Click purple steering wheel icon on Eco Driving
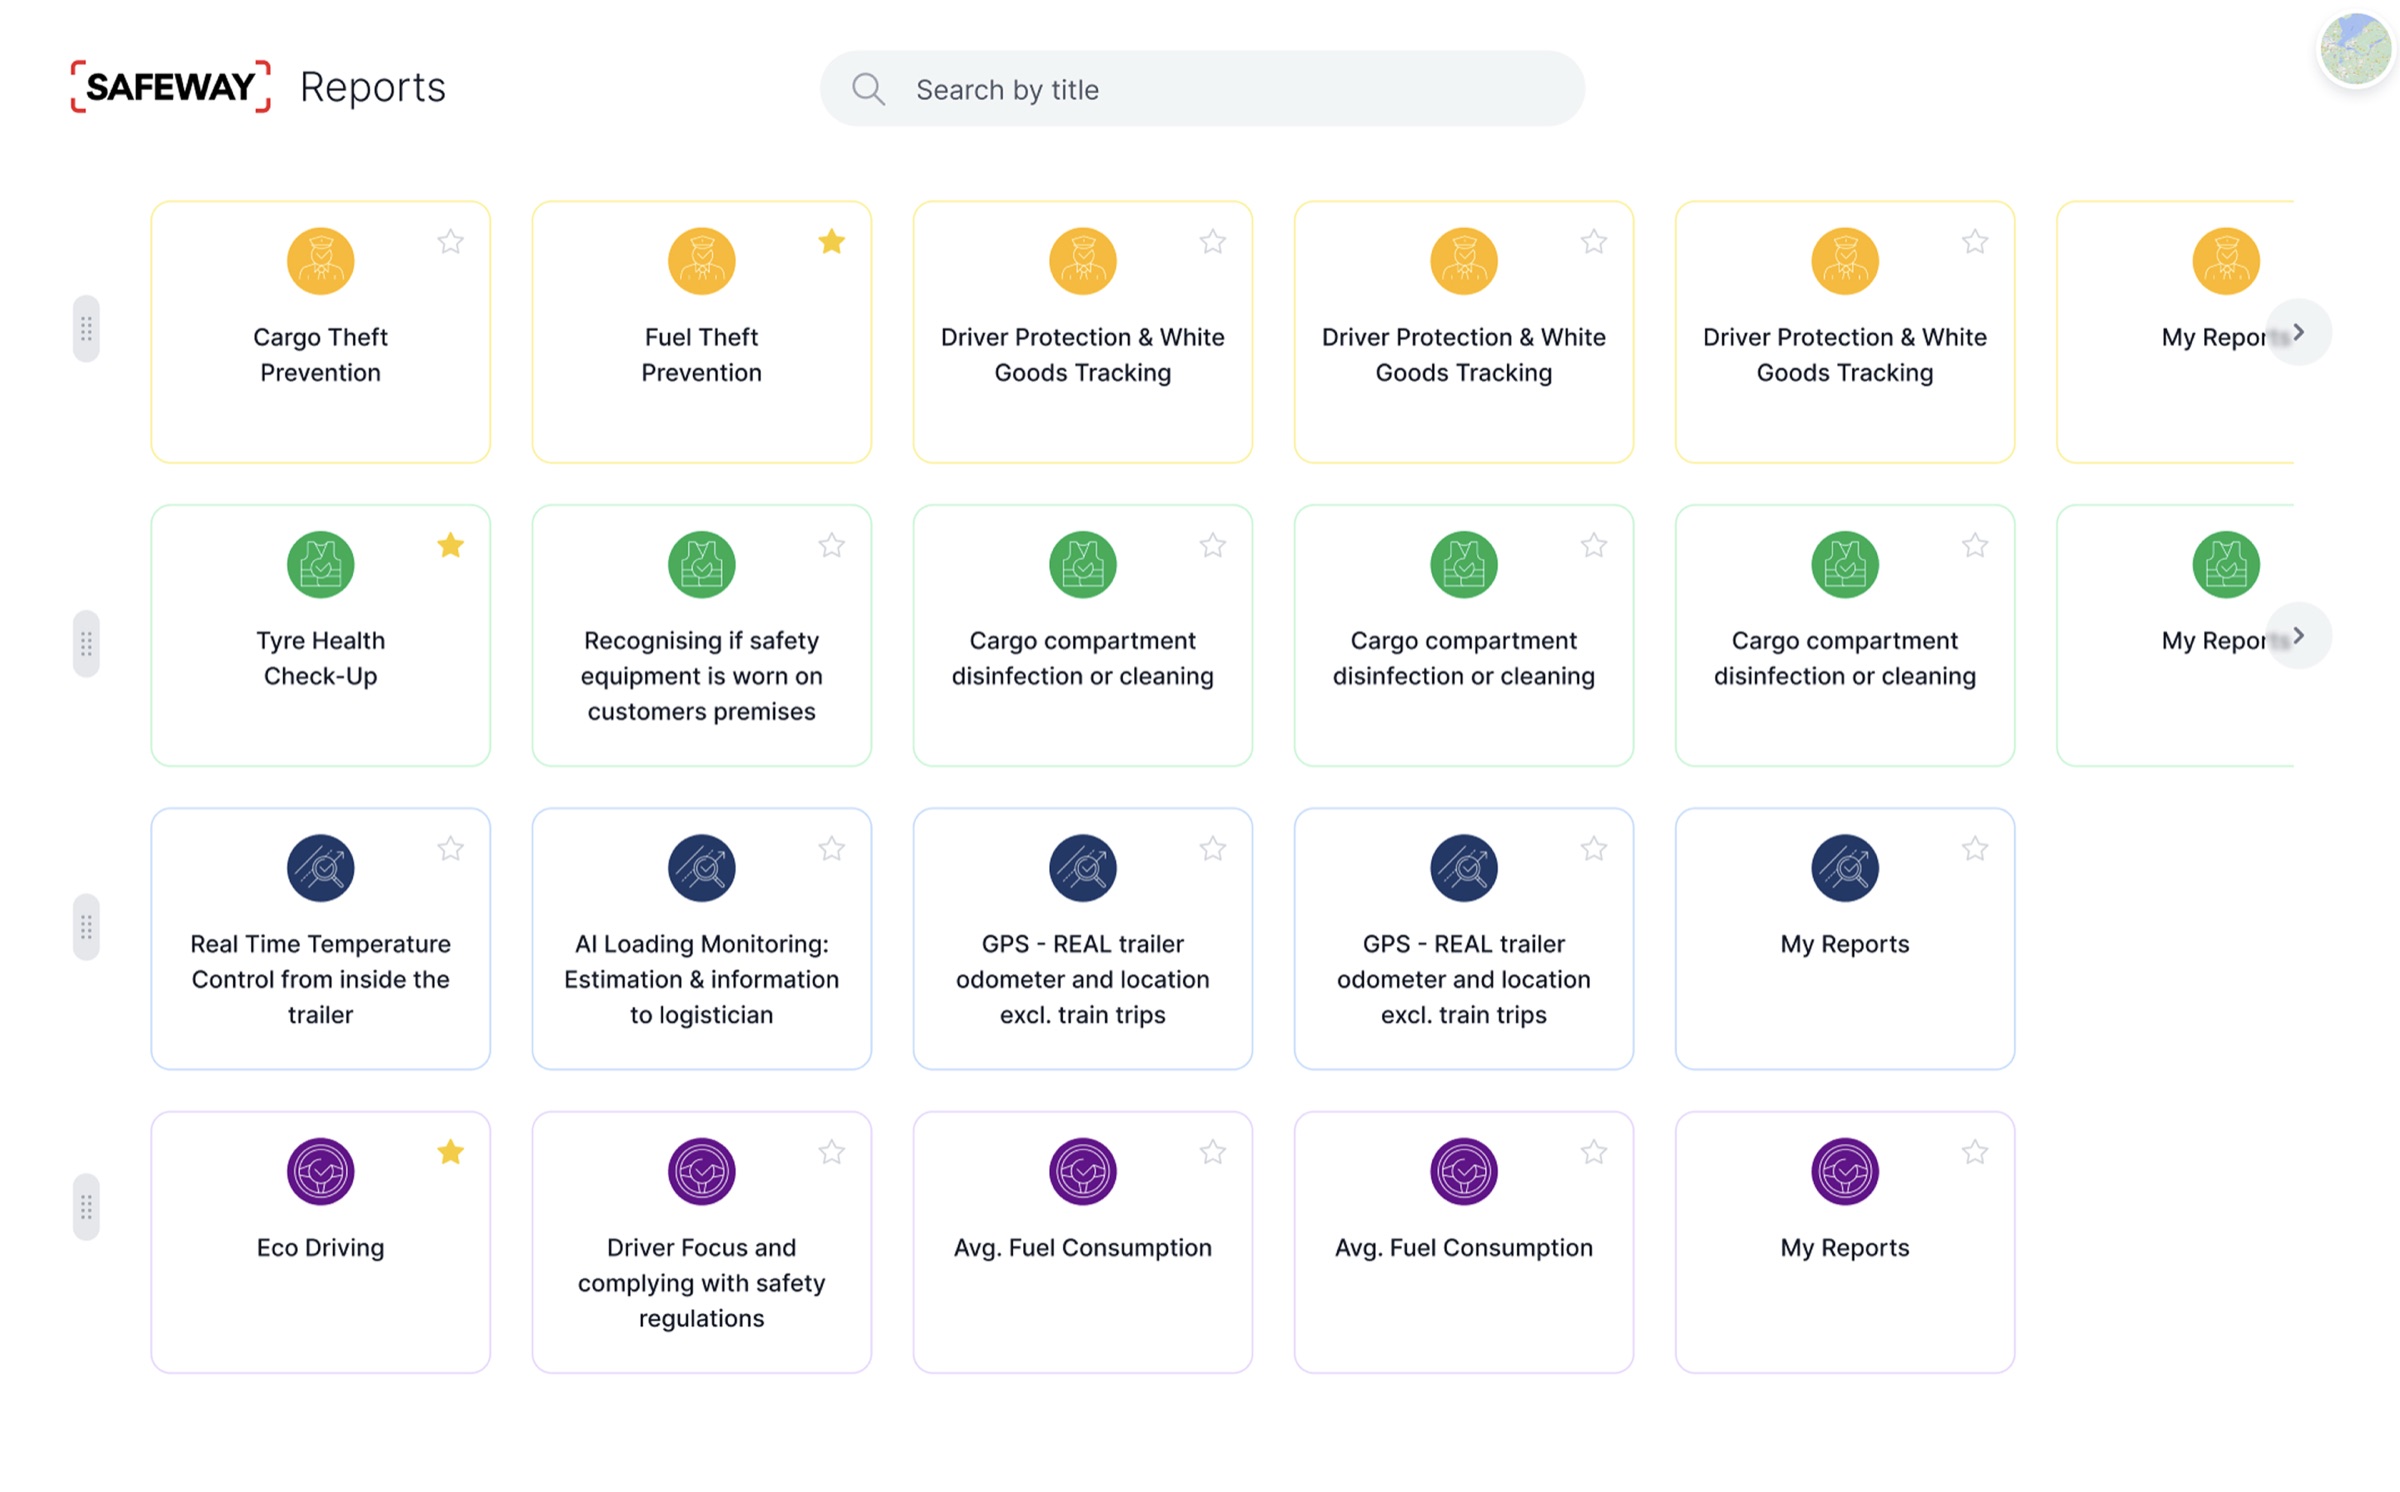The image size is (2400, 1492). click(320, 1170)
